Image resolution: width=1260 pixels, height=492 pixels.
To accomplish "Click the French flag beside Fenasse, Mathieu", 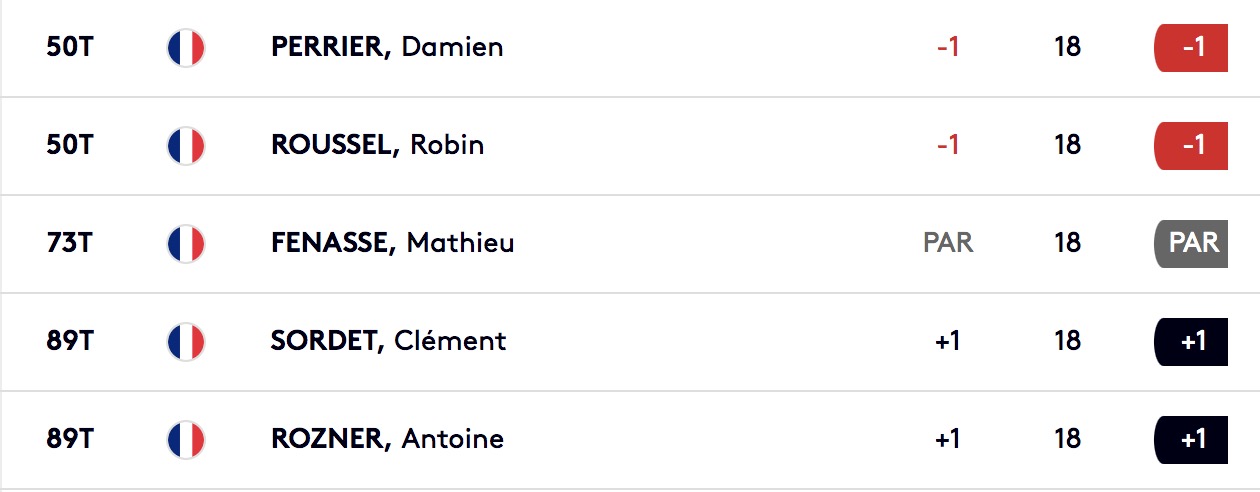I will tap(185, 243).
